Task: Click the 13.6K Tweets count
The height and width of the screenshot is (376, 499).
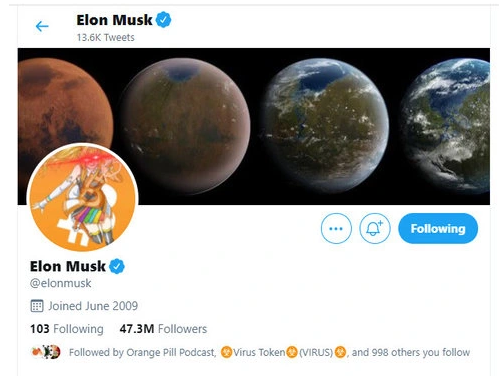Action: pos(105,37)
